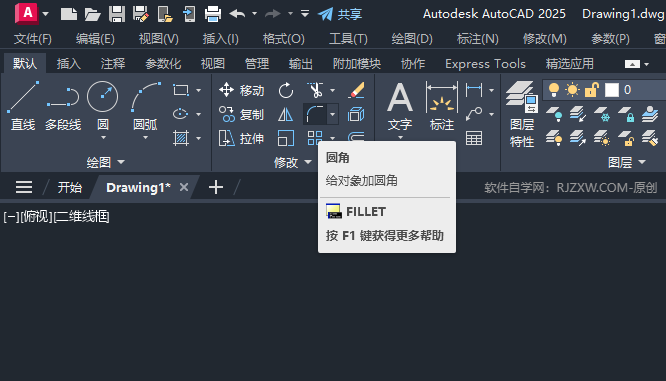Click the Undo arrow
The image size is (666, 381).
(x=237, y=14)
